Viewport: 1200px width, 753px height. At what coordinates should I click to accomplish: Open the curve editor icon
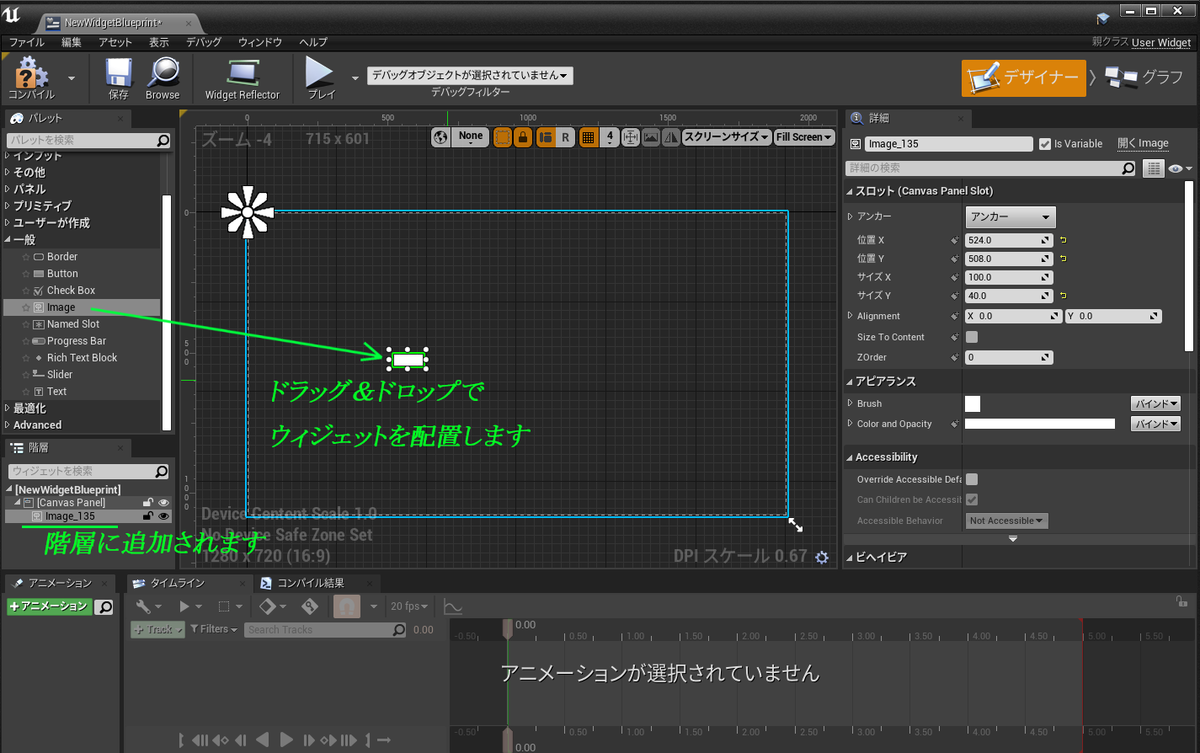tap(453, 606)
